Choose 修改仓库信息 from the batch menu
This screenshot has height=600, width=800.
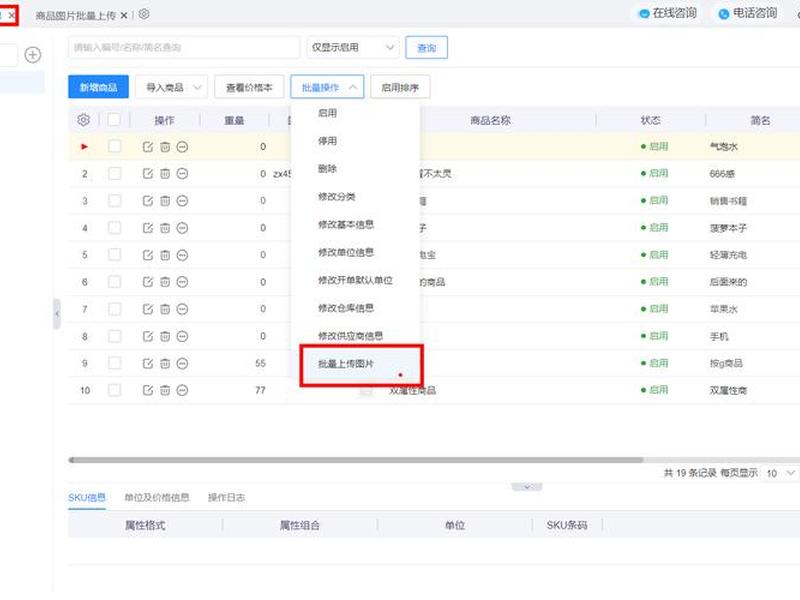(345, 308)
